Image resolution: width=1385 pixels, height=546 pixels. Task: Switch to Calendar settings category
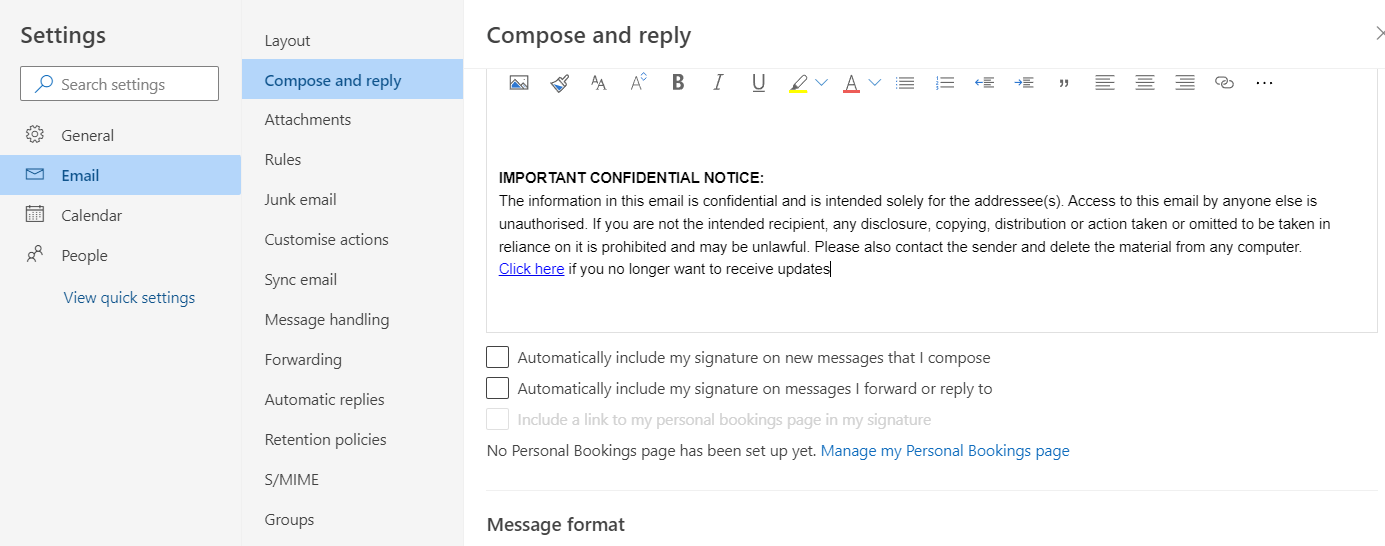tap(91, 215)
